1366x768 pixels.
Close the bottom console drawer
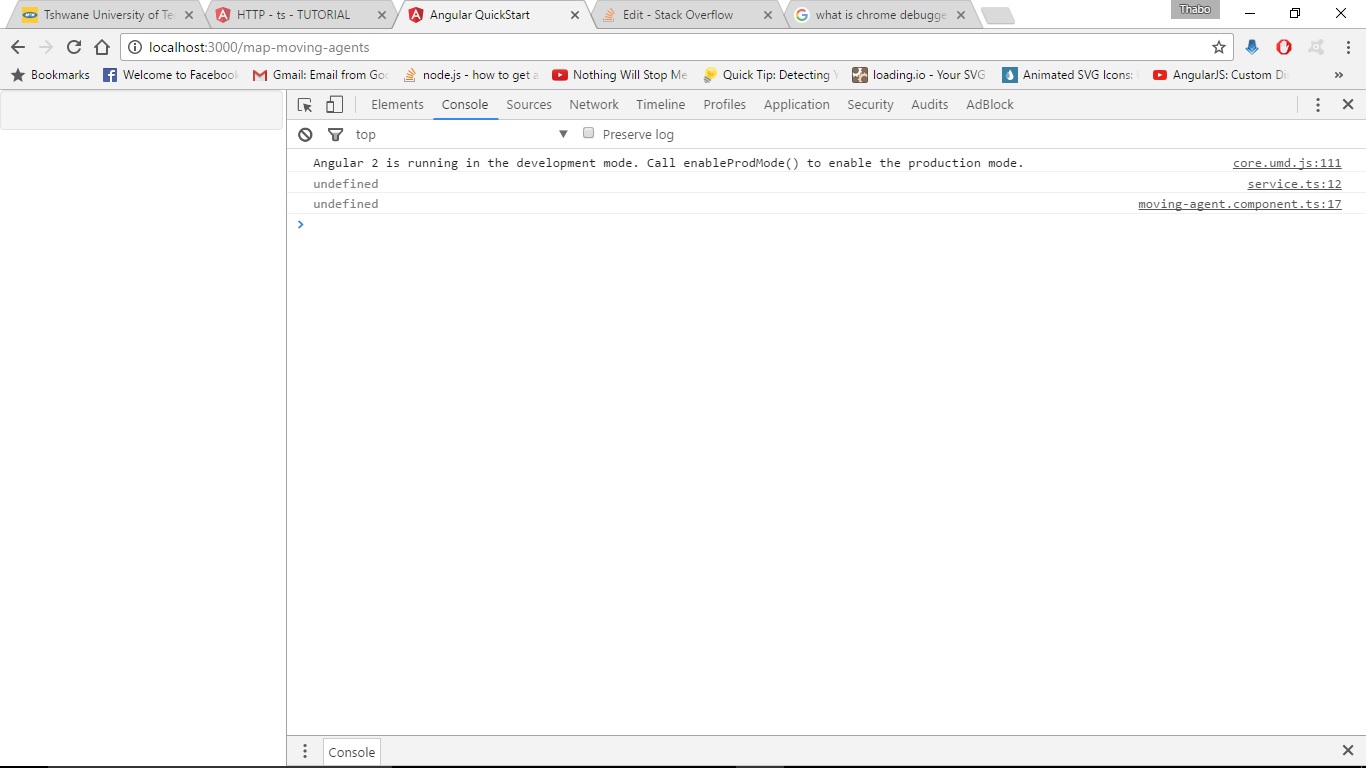pyautogui.click(x=1348, y=751)
